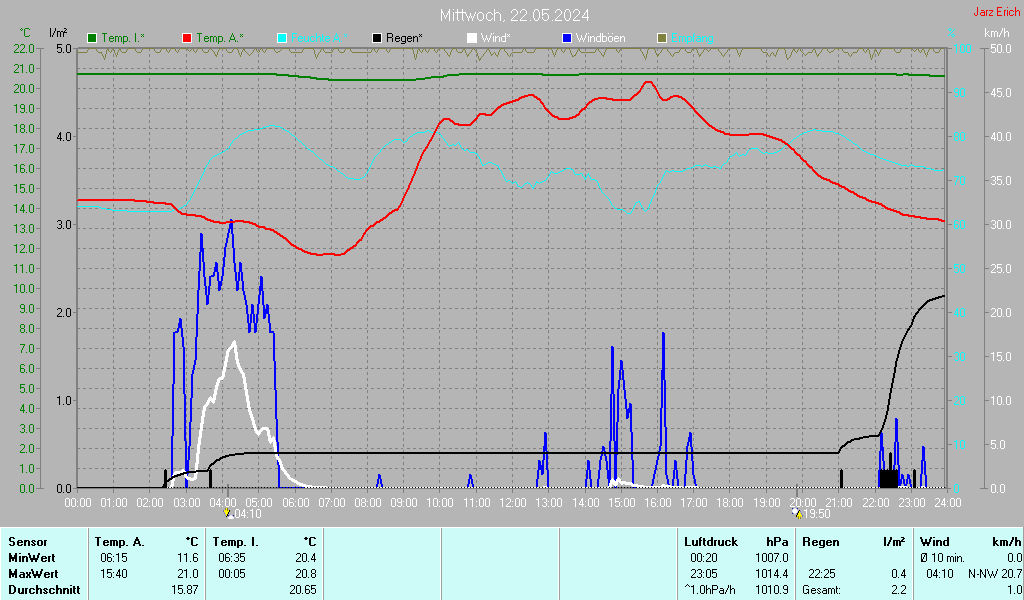Click the 18:00 time axis label

(730, 501)
